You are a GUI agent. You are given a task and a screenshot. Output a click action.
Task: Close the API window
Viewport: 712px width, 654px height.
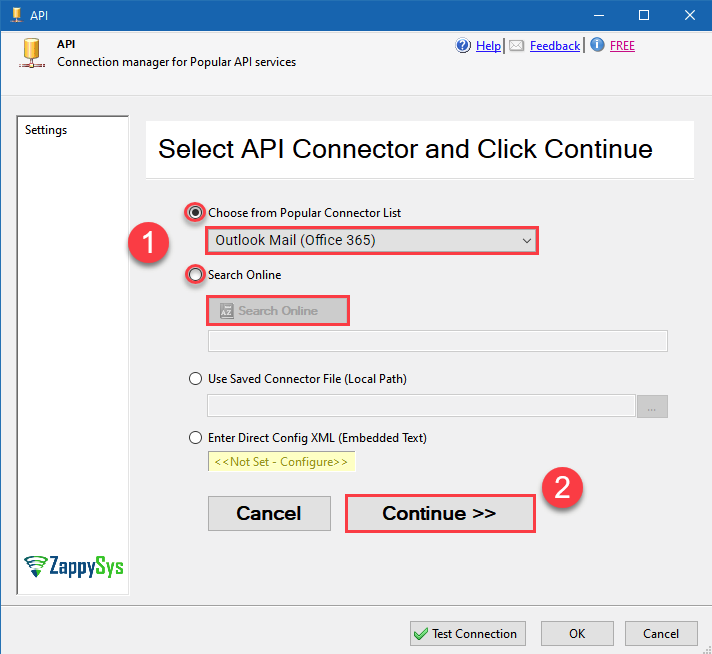[x=690, y=15]
